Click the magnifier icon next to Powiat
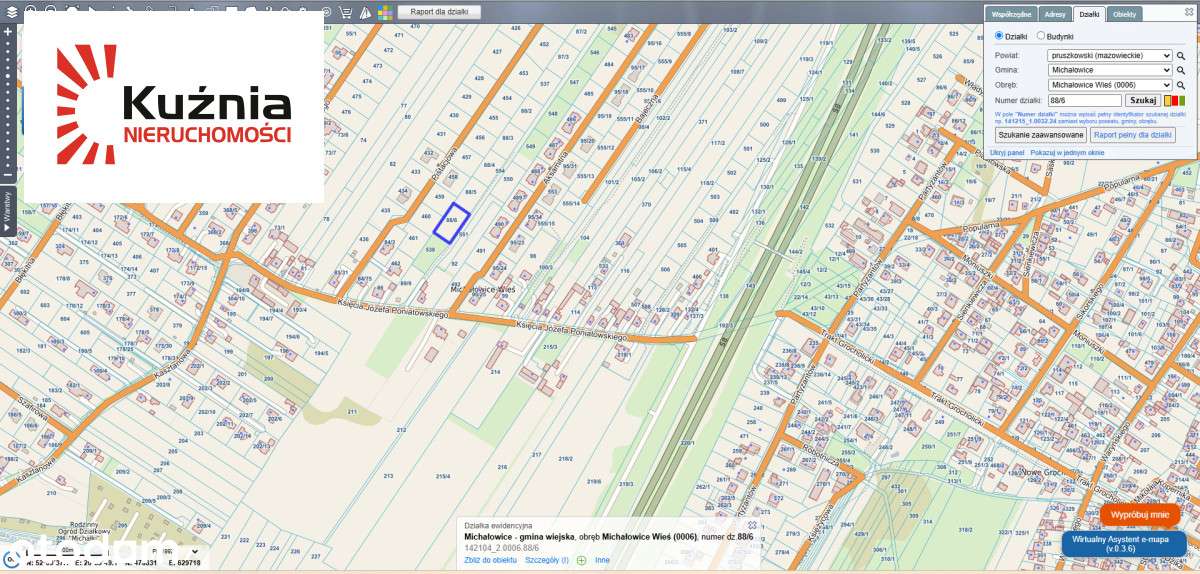Screen dimensions: 1200x574 coord(1181,56)
